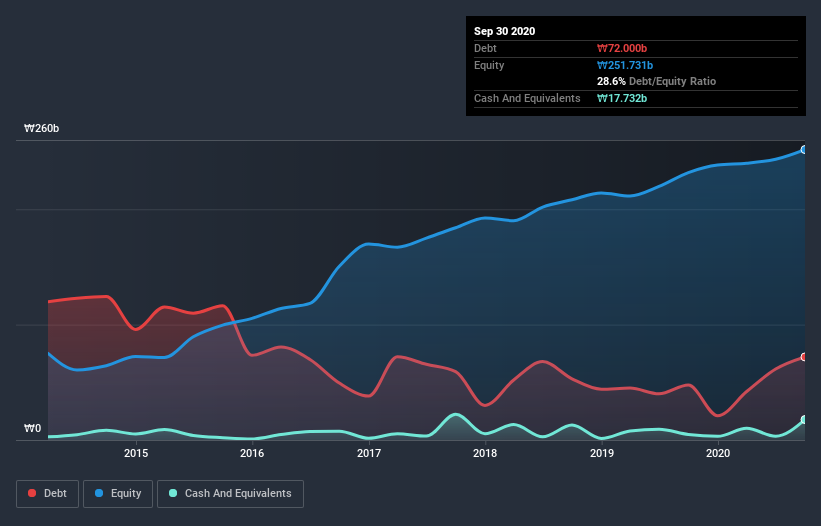Click the red Debt endpoint marker on the chart
Image resolution: width=821 pixels, height=526 pixels.
click(804, 357)
